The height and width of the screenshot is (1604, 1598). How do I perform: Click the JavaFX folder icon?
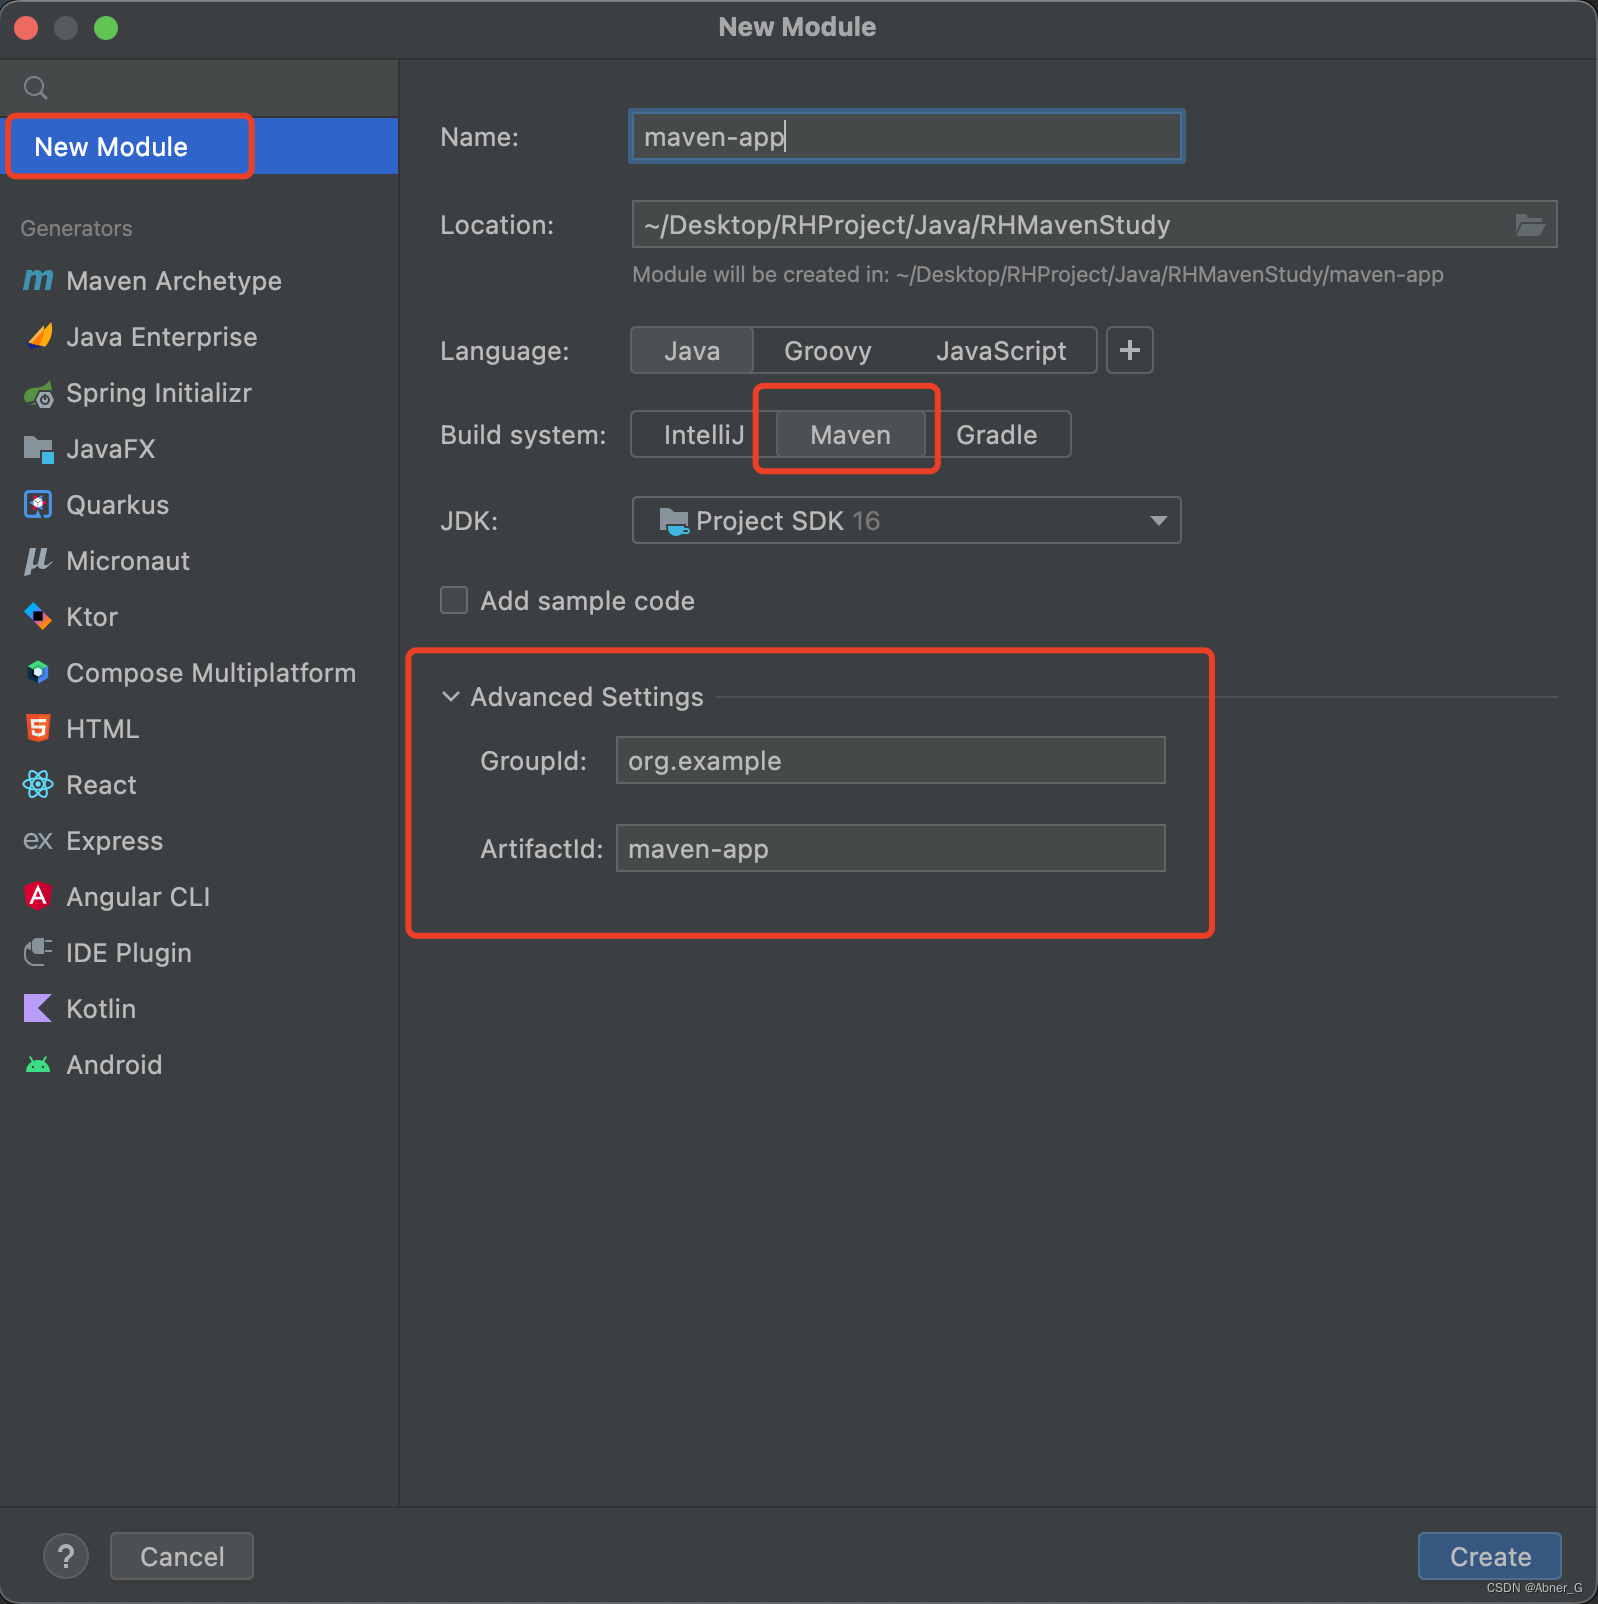click(38, 449)
